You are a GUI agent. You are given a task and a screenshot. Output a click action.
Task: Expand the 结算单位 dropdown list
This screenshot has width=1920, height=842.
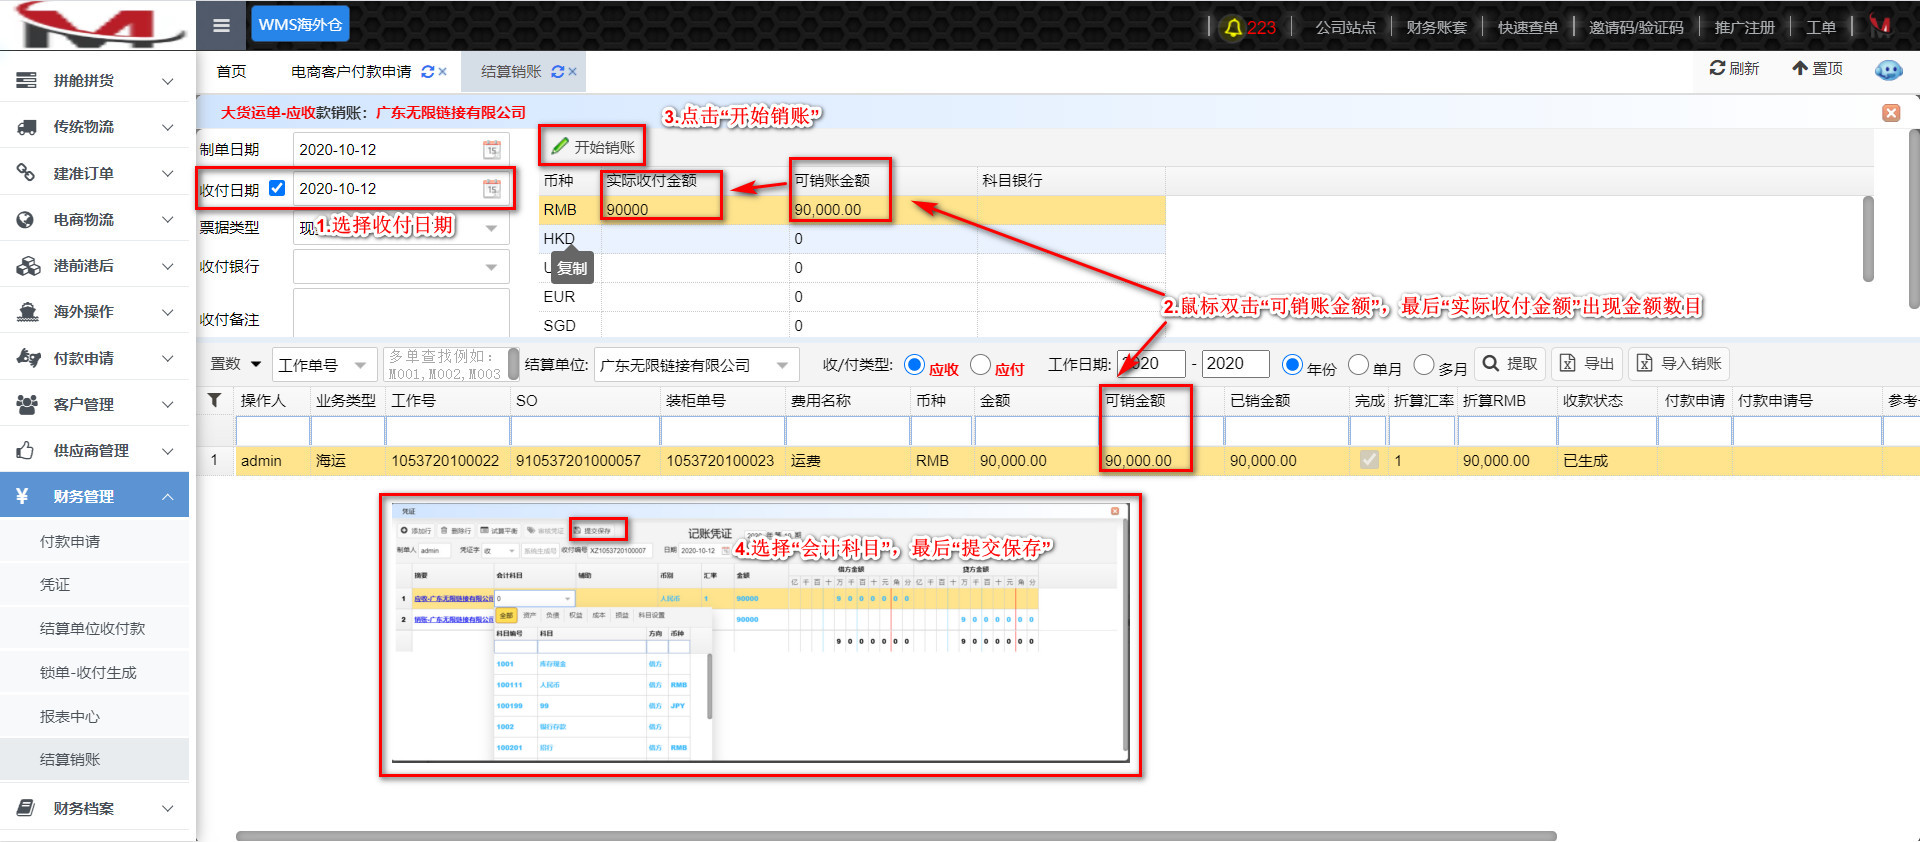[x=782, y=365]
